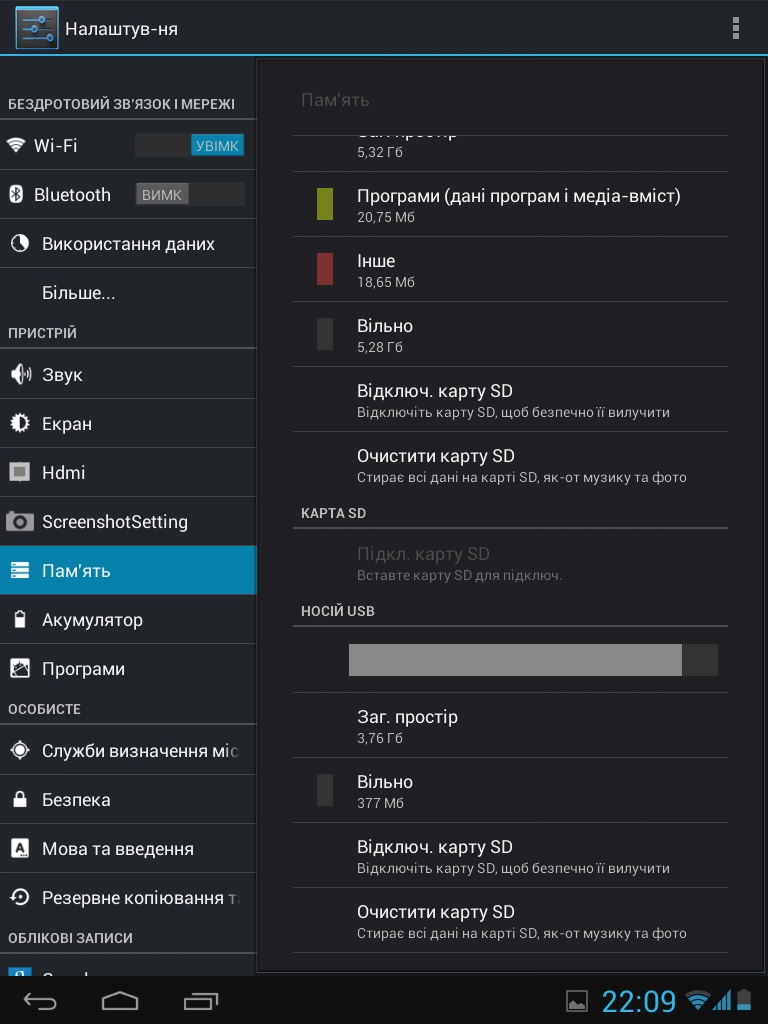Turn off the Wi-Fi switch
Screen dimensions: 768x1024
click(x=190, y=145)
